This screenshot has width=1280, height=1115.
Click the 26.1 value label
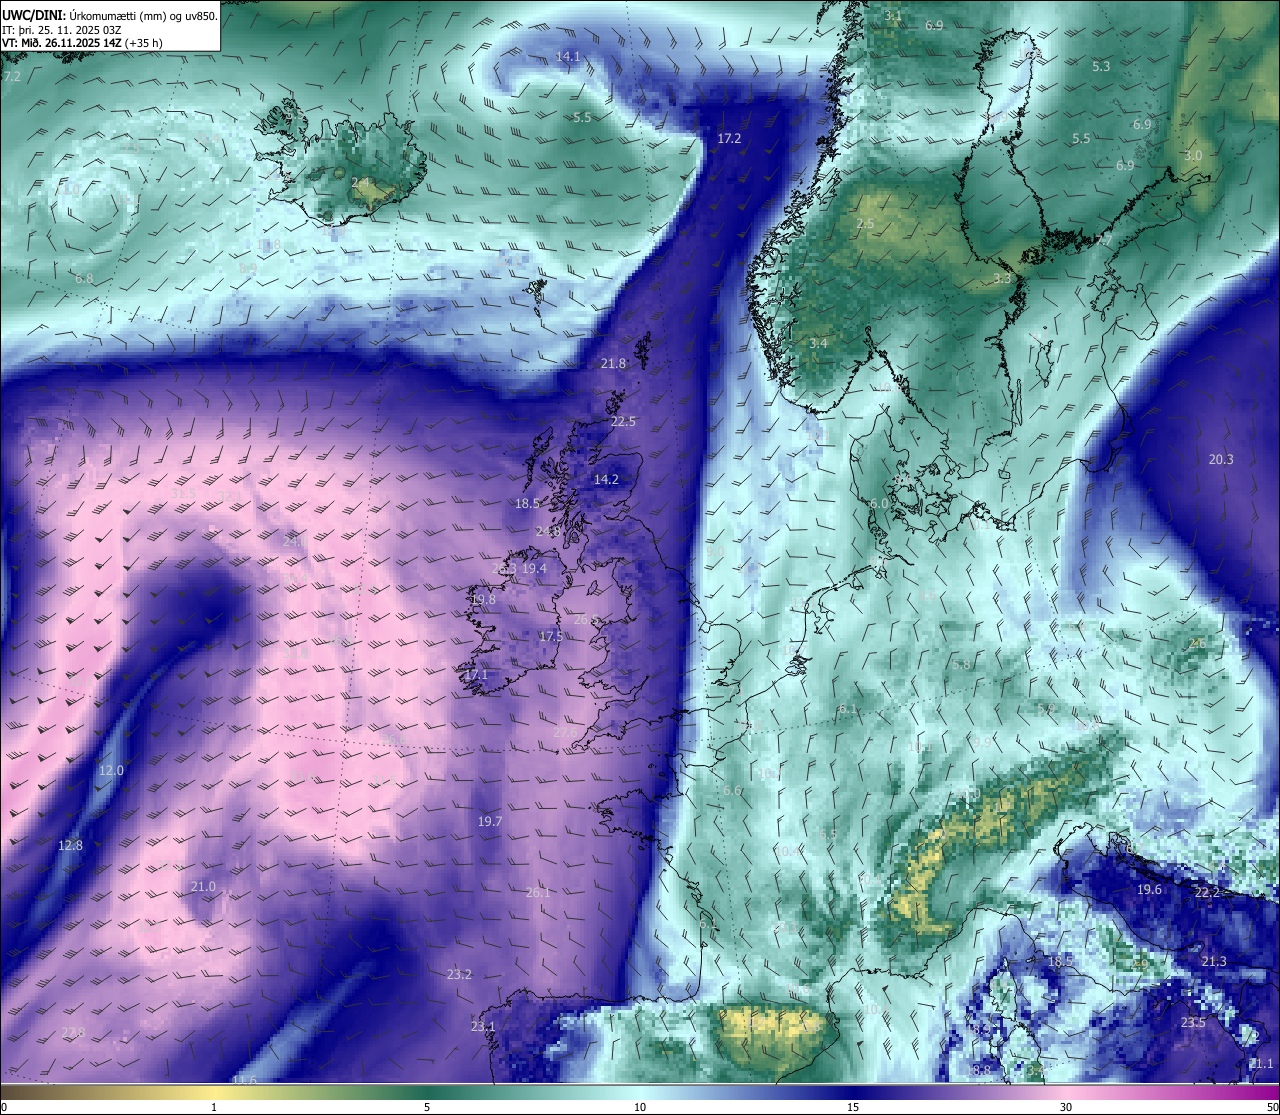(538, 892)
